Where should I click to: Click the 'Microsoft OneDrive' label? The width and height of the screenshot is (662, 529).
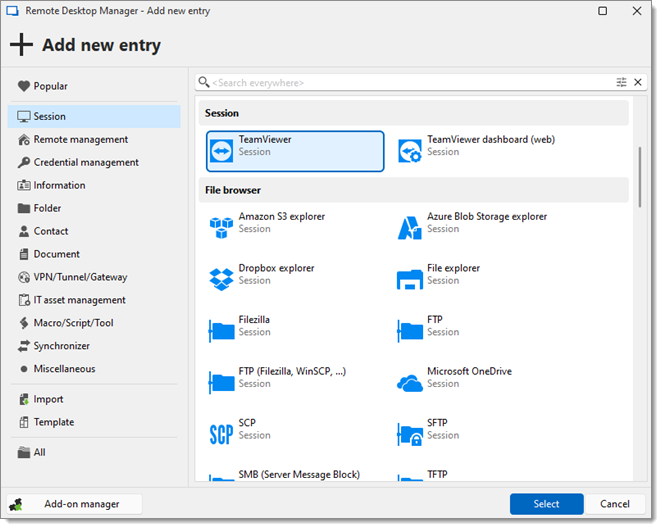[469, 372]
